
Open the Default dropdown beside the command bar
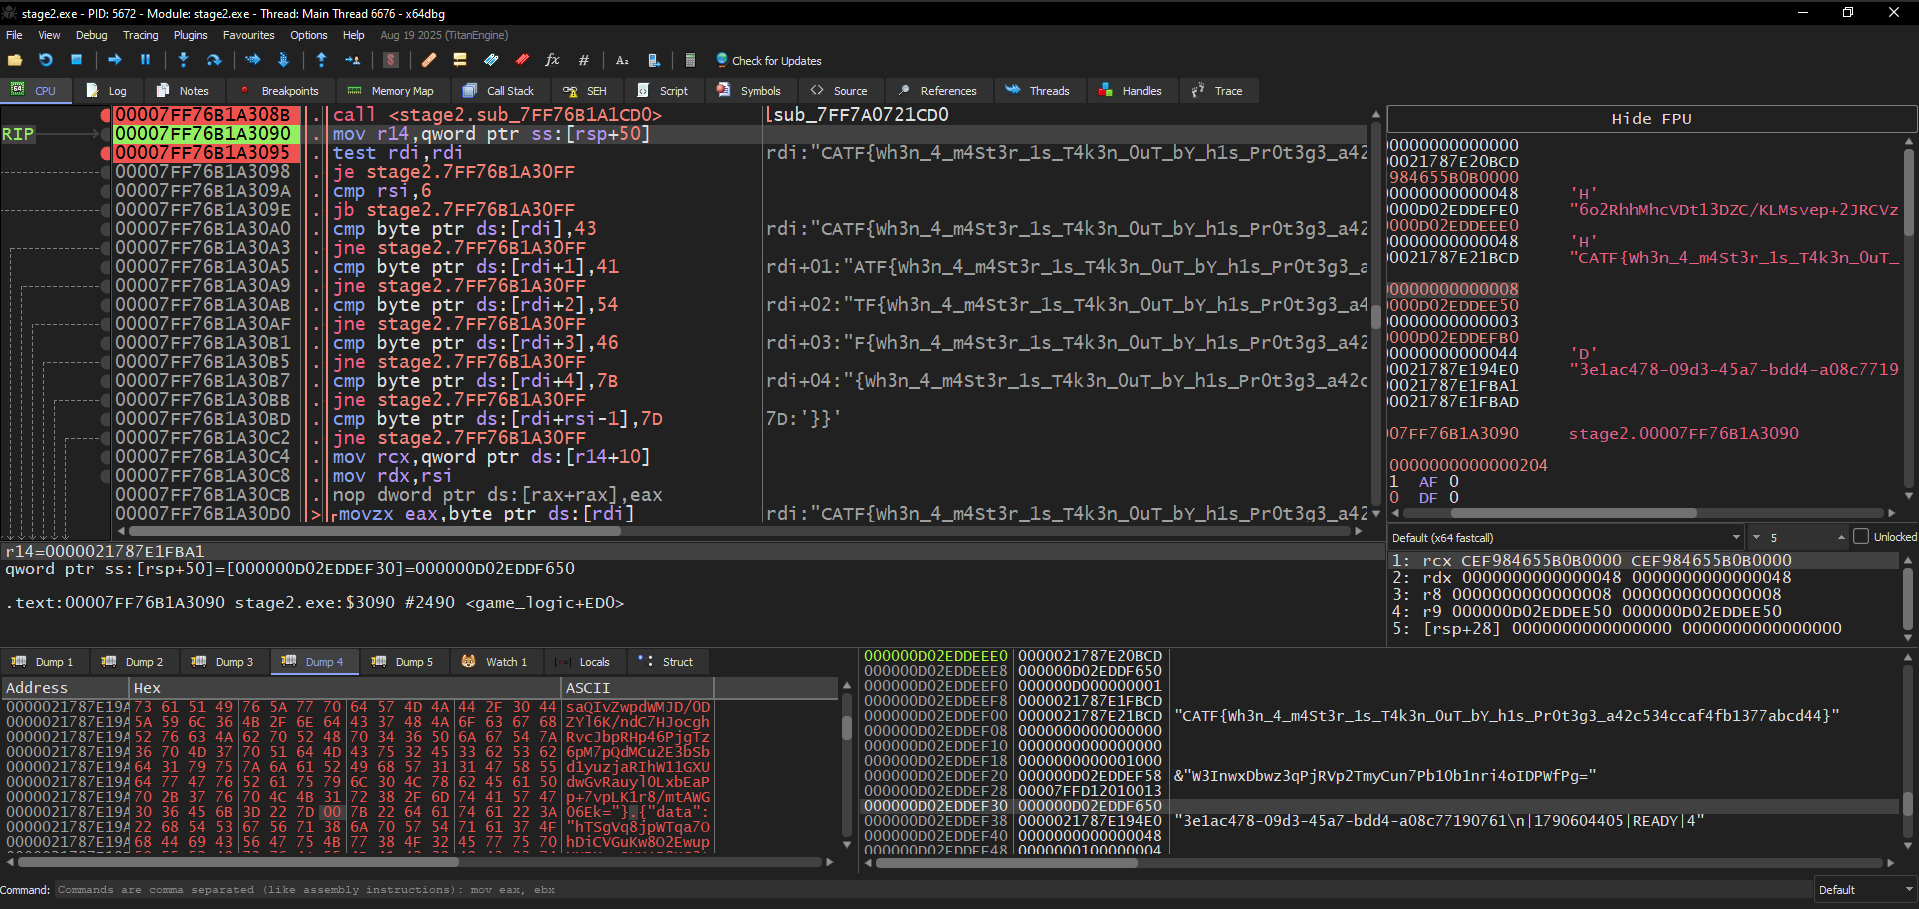[x=1865, y=890]
